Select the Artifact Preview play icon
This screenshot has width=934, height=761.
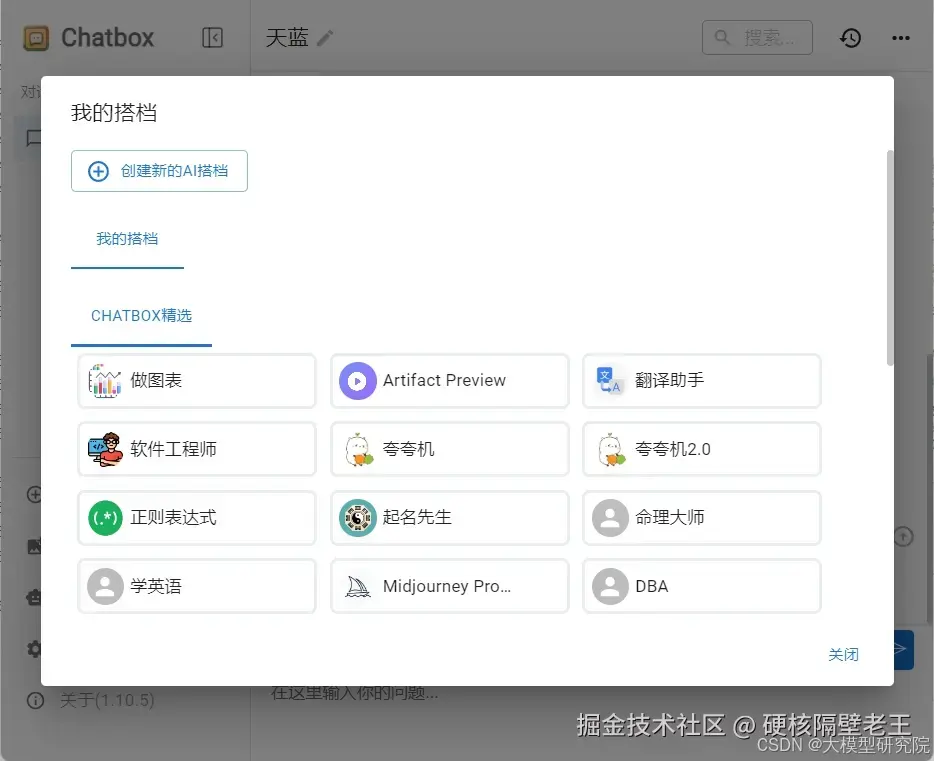pos(357,380)
